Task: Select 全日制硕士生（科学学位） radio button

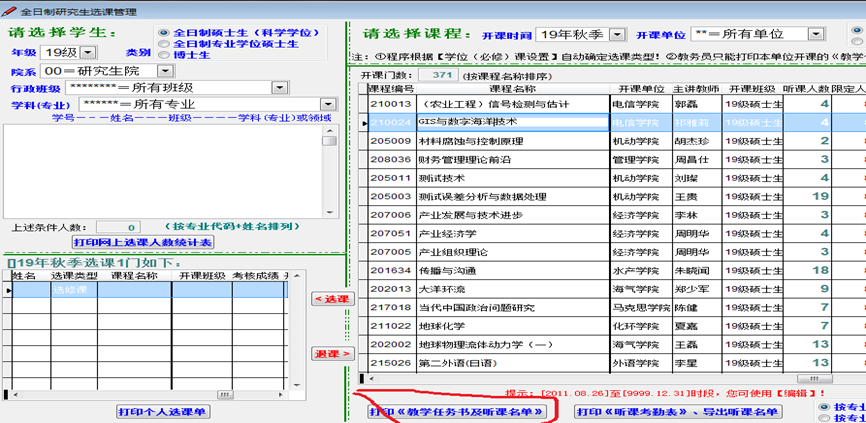Action: (x=164, y=33)
